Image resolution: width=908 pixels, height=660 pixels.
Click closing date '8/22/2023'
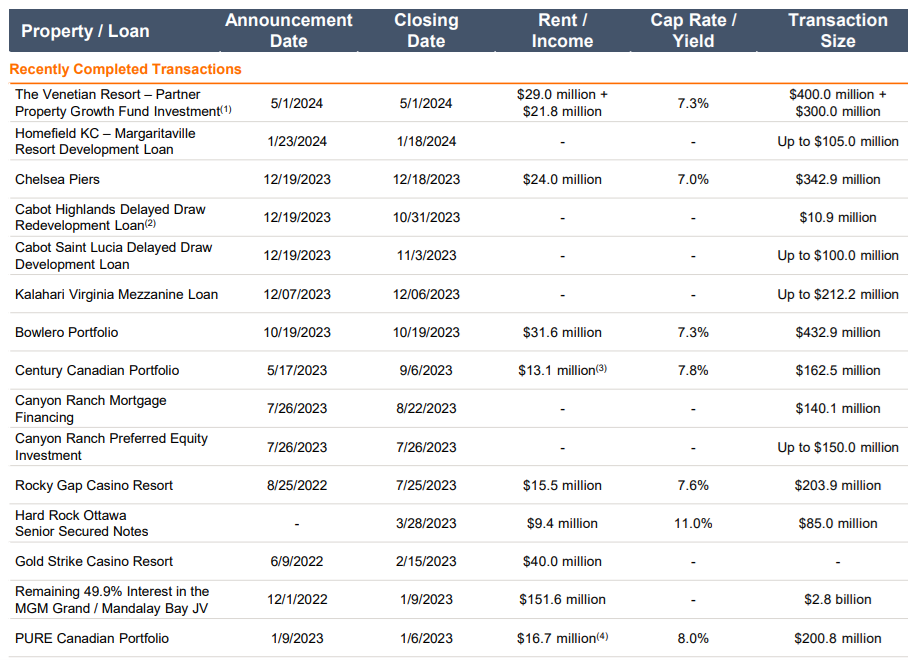[x=426, y=409]
